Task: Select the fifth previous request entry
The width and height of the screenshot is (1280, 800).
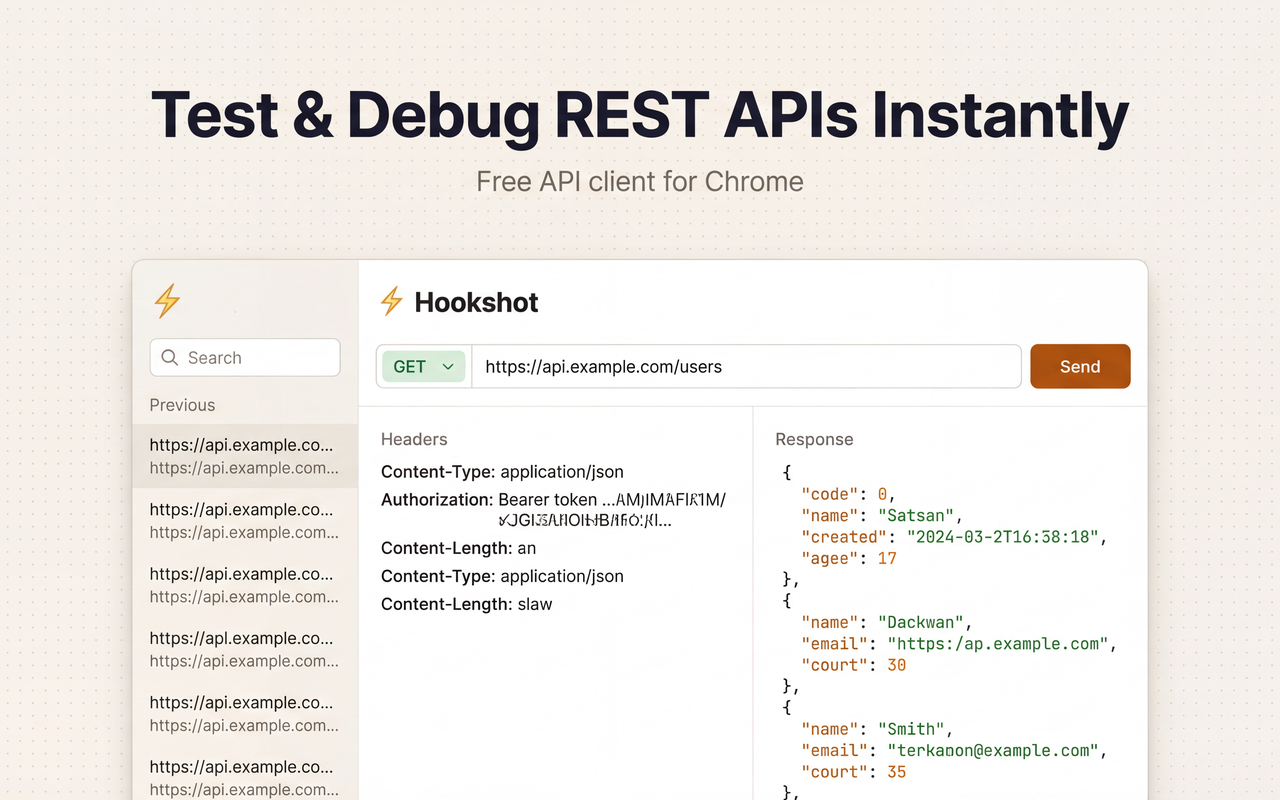Action: pyautogui.click(x=245, y=713)
